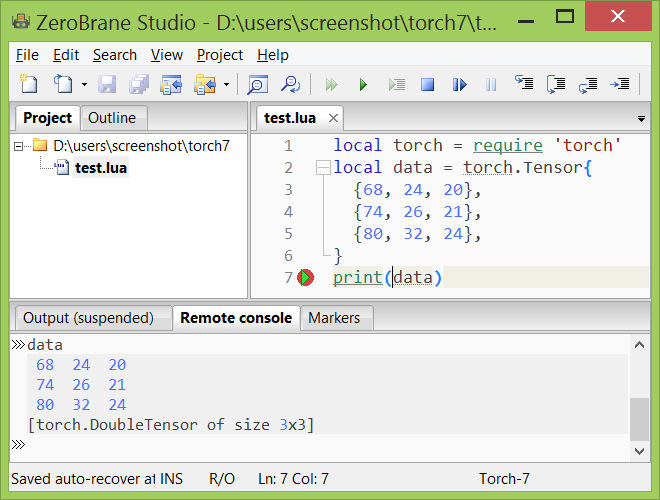This screenshot has width=660, height=500.
Task: Switch to the Project tab
Action: point(48,118)
